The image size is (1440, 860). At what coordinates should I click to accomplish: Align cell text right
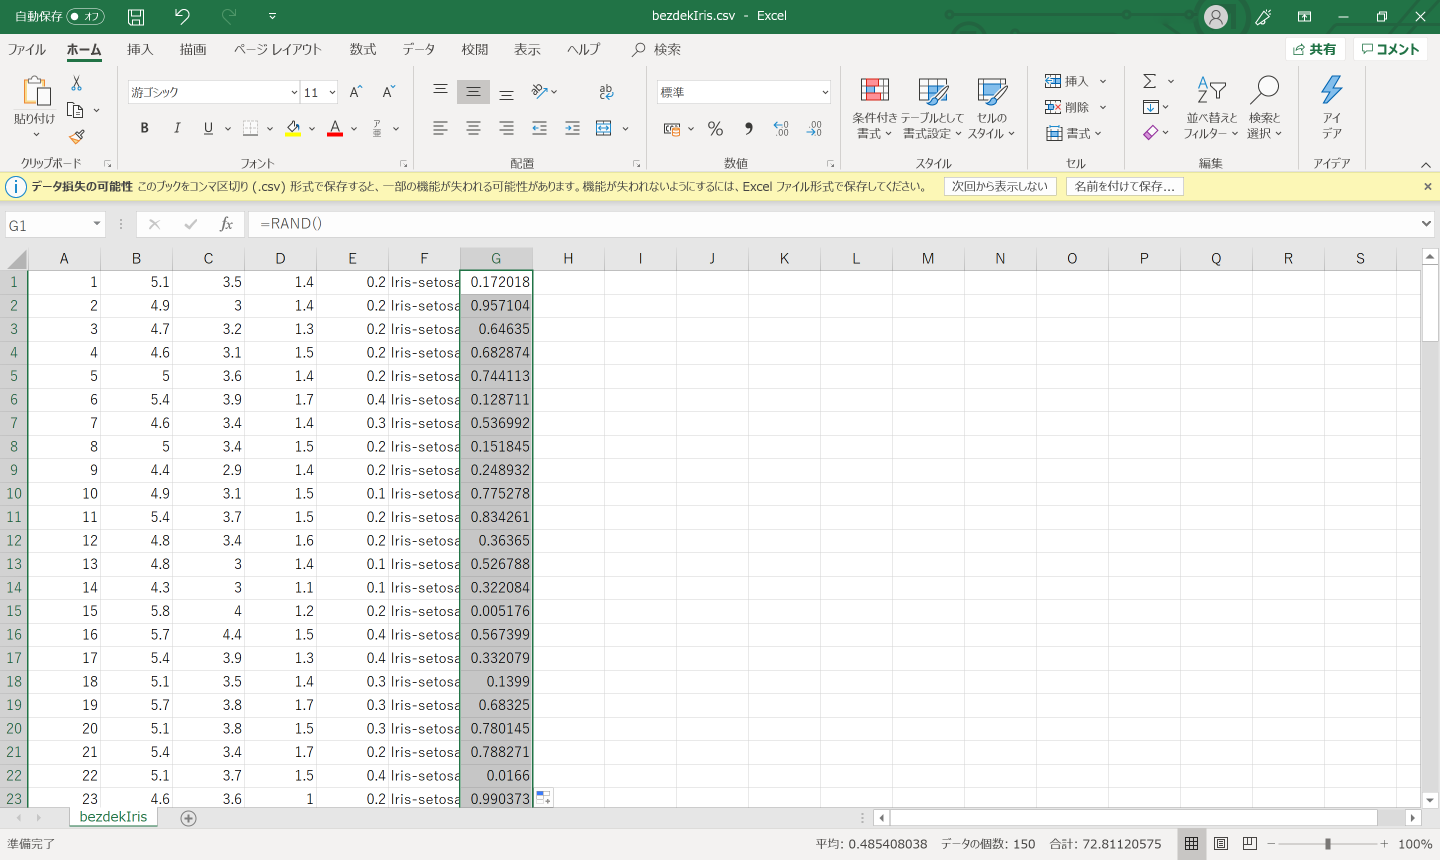click(506, 128)
